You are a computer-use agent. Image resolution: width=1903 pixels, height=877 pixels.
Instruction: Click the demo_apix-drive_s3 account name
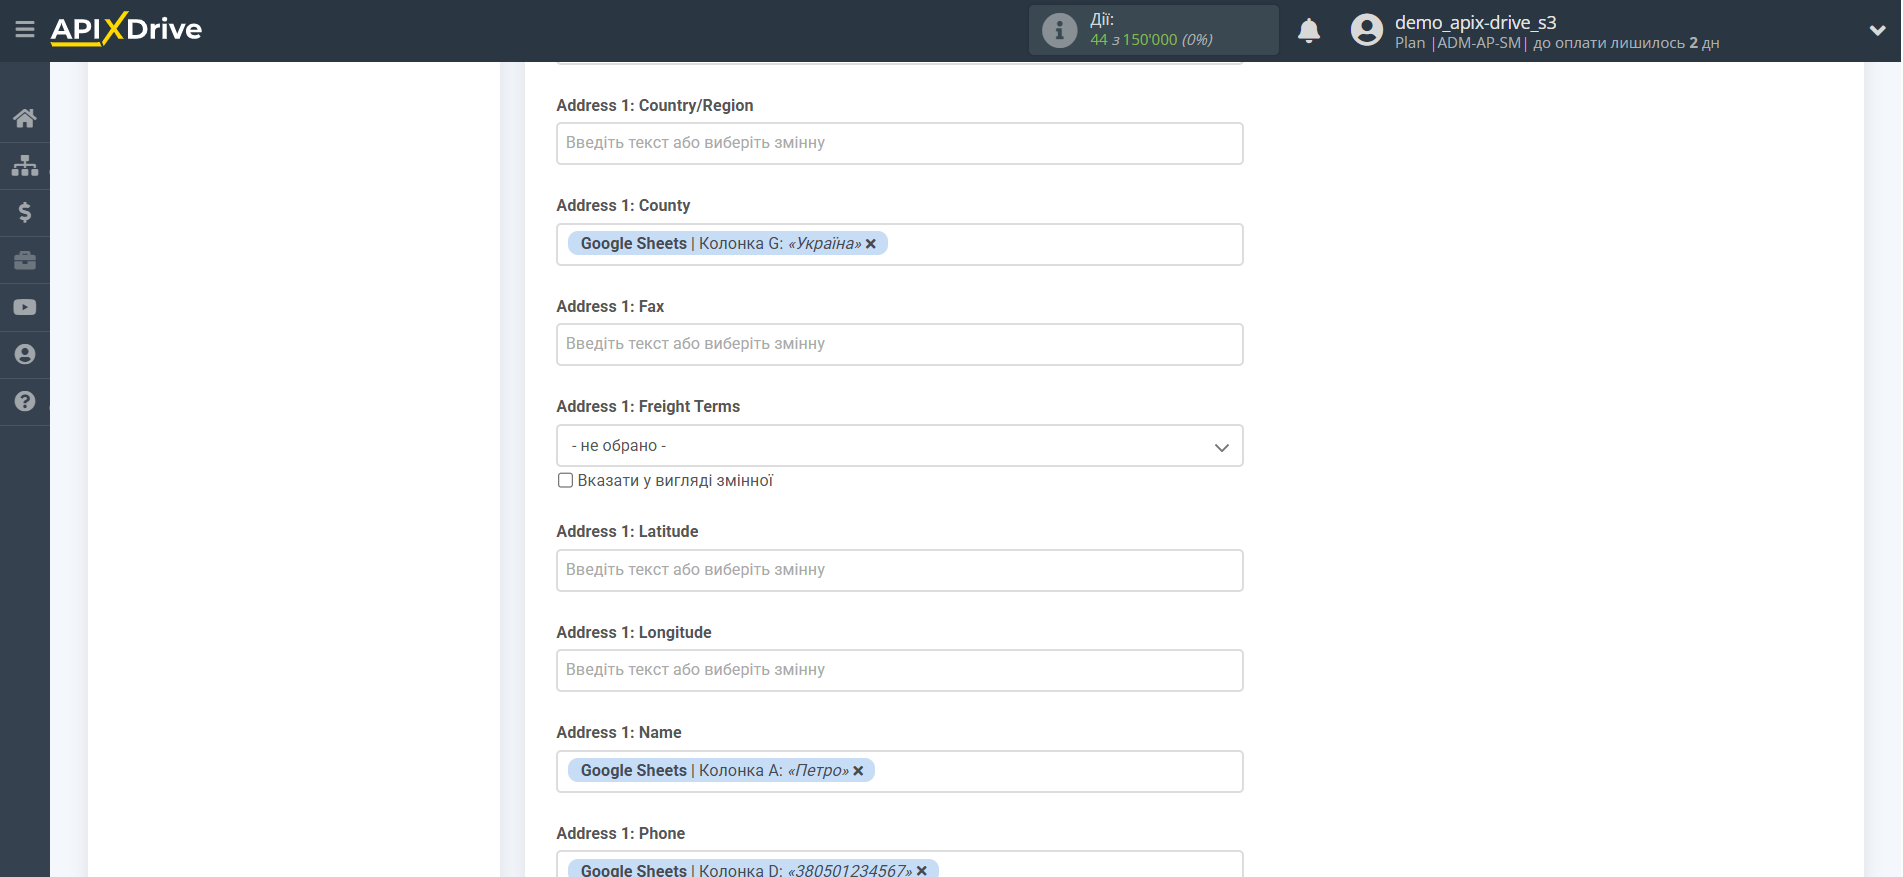click(x=1475, y=22)
